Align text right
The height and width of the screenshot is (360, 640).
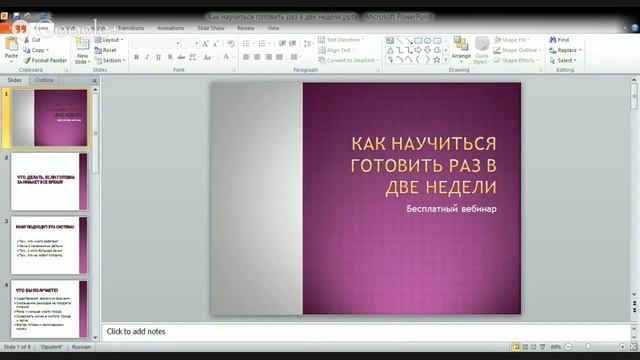(x=268, y=57)
